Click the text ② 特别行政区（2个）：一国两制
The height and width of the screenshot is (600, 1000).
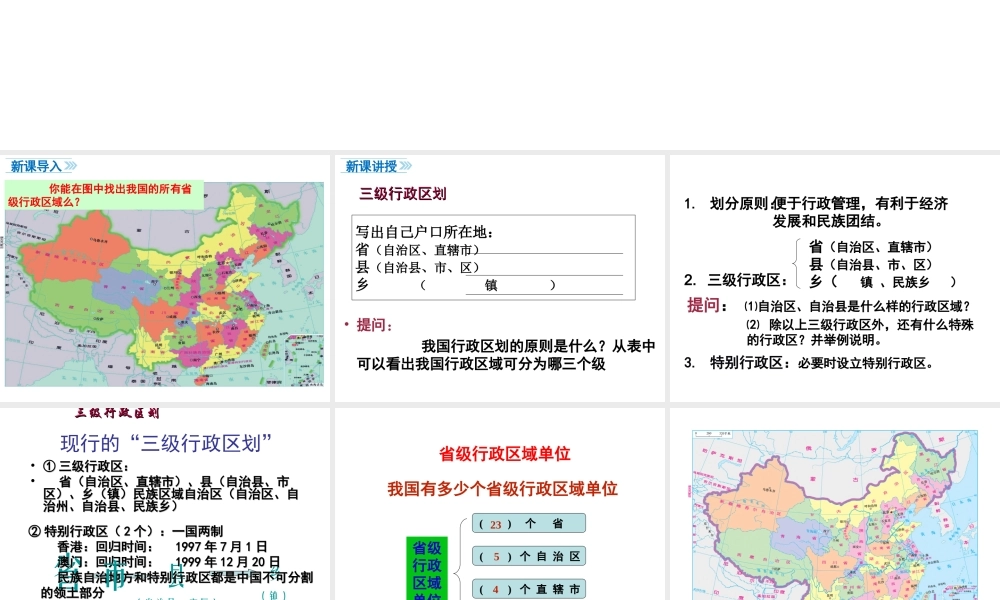(x=126, y=531)
